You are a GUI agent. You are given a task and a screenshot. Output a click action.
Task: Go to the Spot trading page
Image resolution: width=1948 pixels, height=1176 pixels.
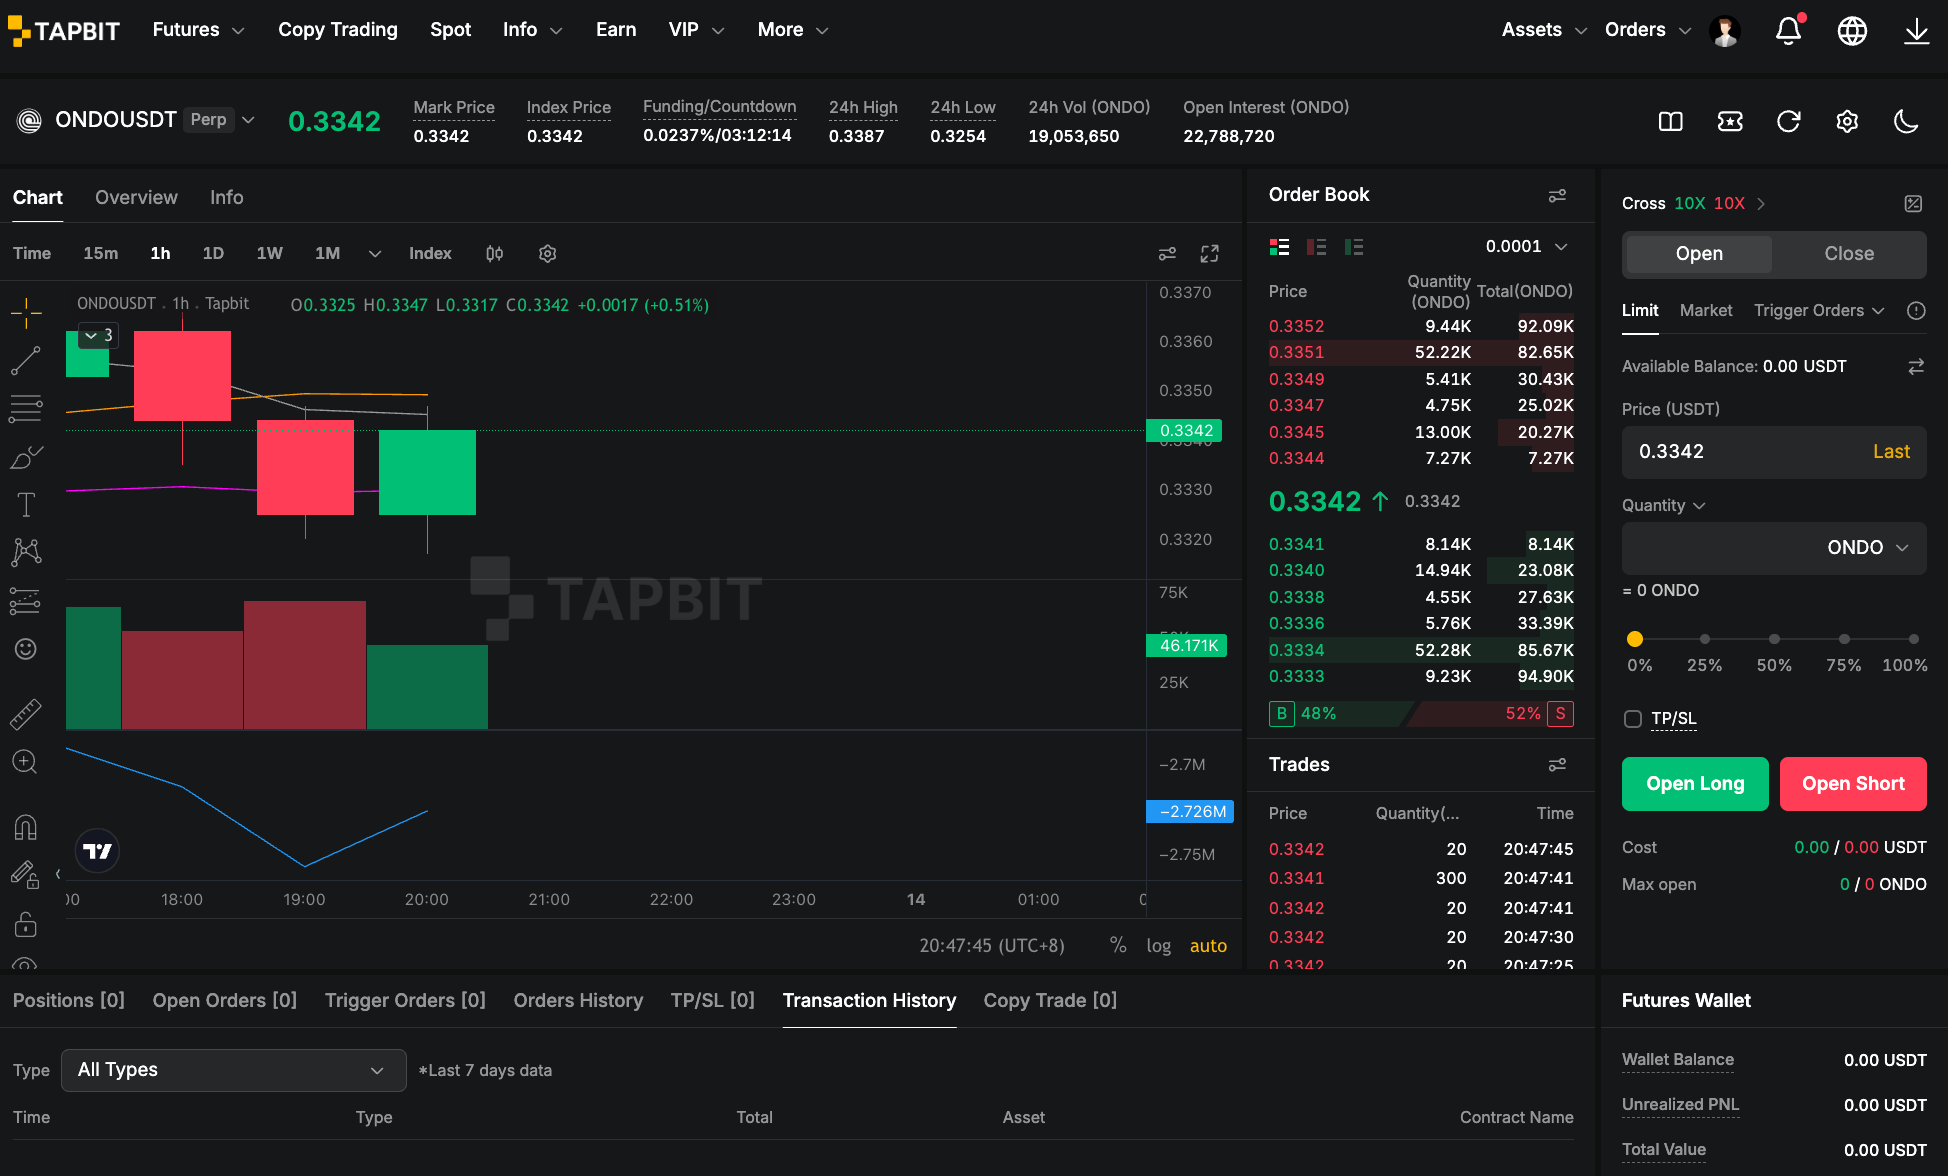coord(450,30)
